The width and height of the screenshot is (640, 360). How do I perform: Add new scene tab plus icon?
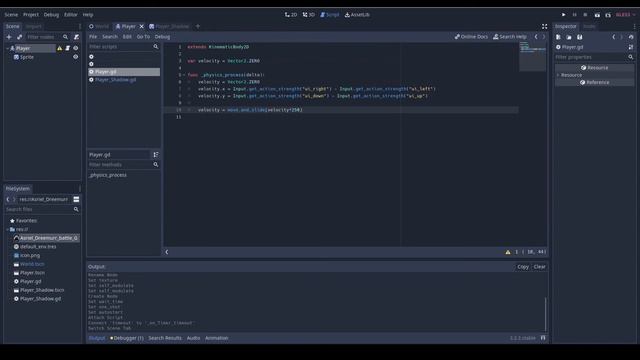[x=198, y=26]
